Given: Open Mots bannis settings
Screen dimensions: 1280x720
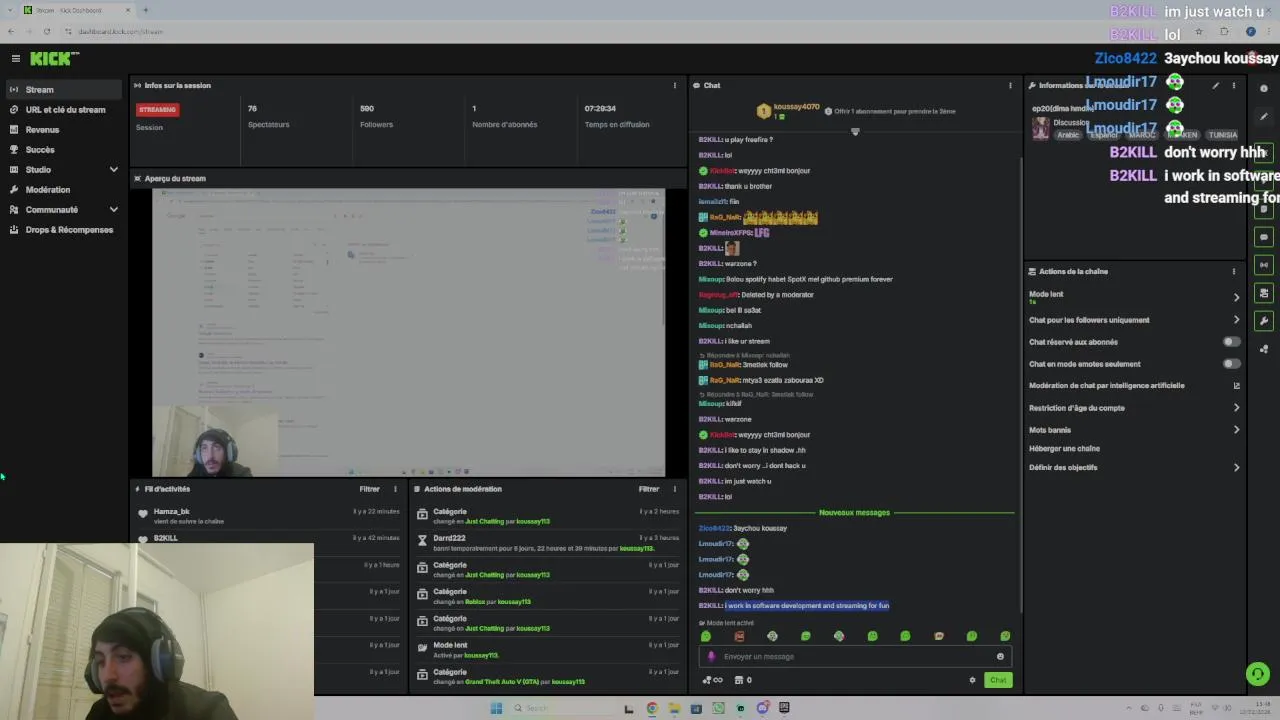Looking at the screenshot, I should click(1134, 430).
